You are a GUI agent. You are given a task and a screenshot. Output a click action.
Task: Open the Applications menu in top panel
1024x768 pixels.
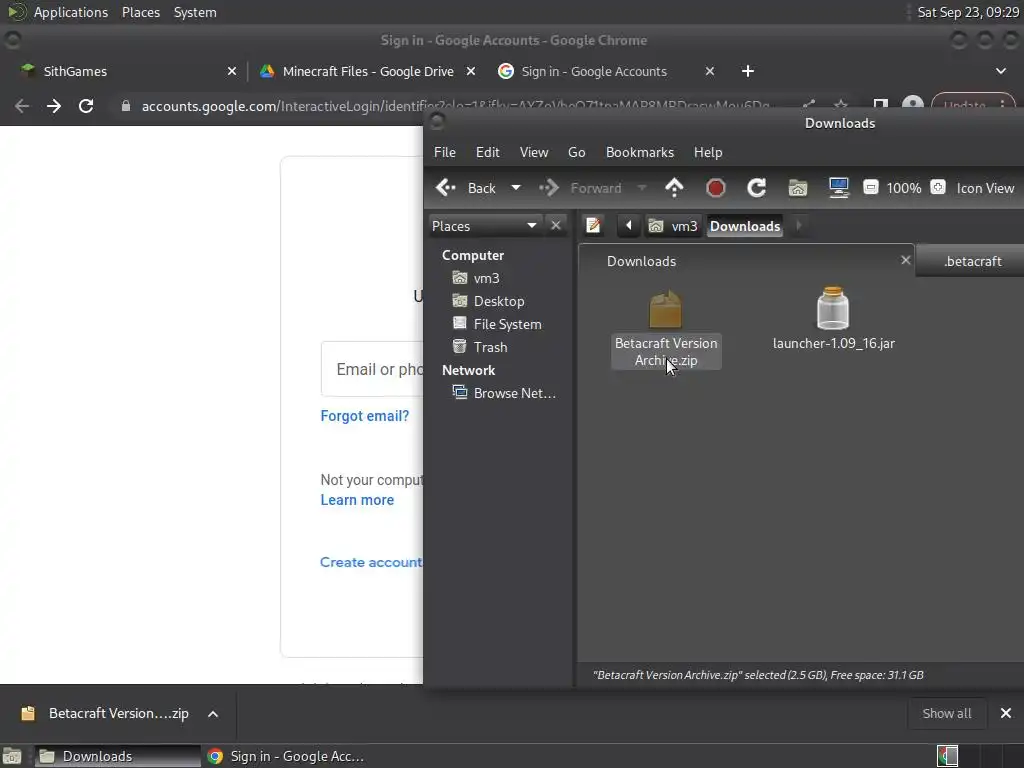(58, 12)
